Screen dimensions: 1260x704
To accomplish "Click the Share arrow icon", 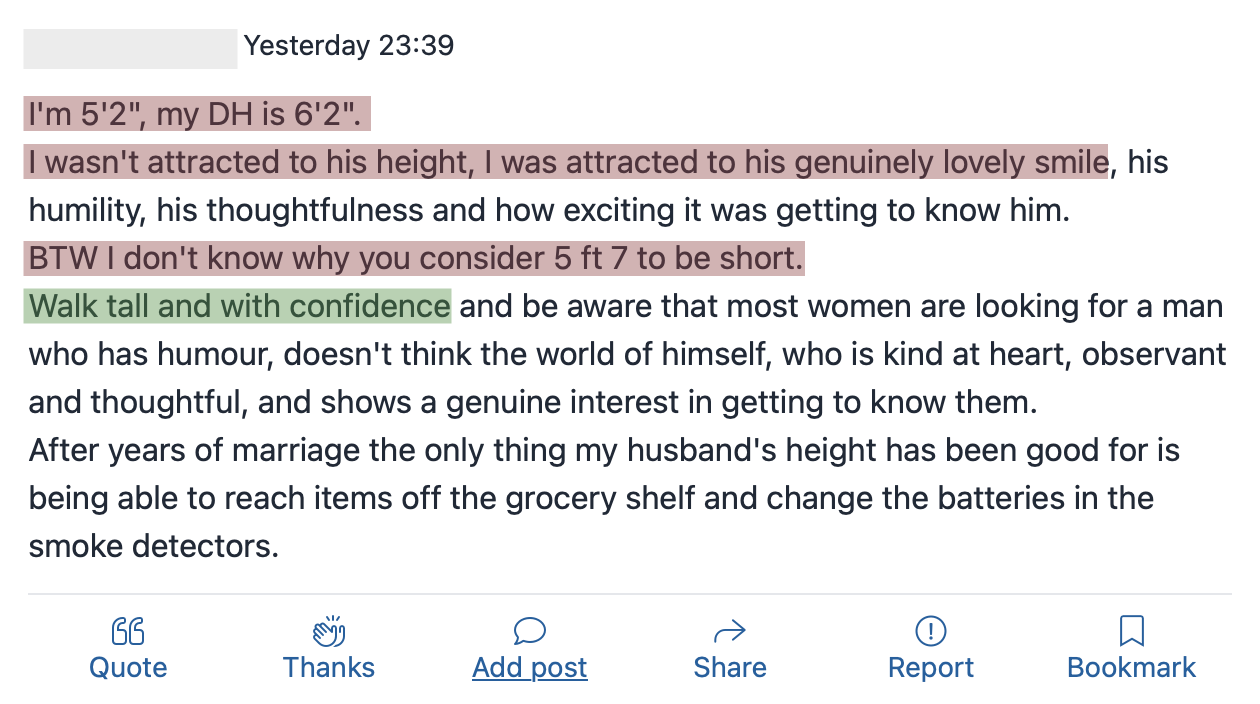I will pyautogui.click(x=730, y=631).
